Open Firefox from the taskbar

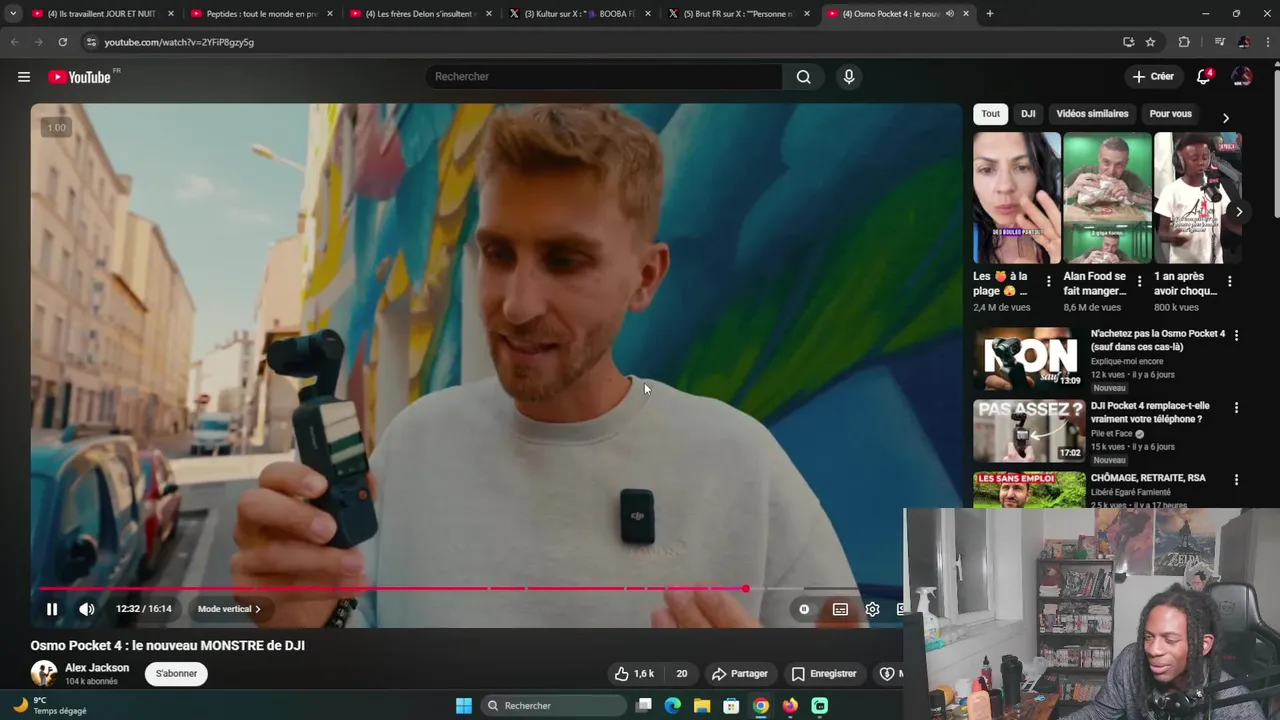click(x=790, y=706)
